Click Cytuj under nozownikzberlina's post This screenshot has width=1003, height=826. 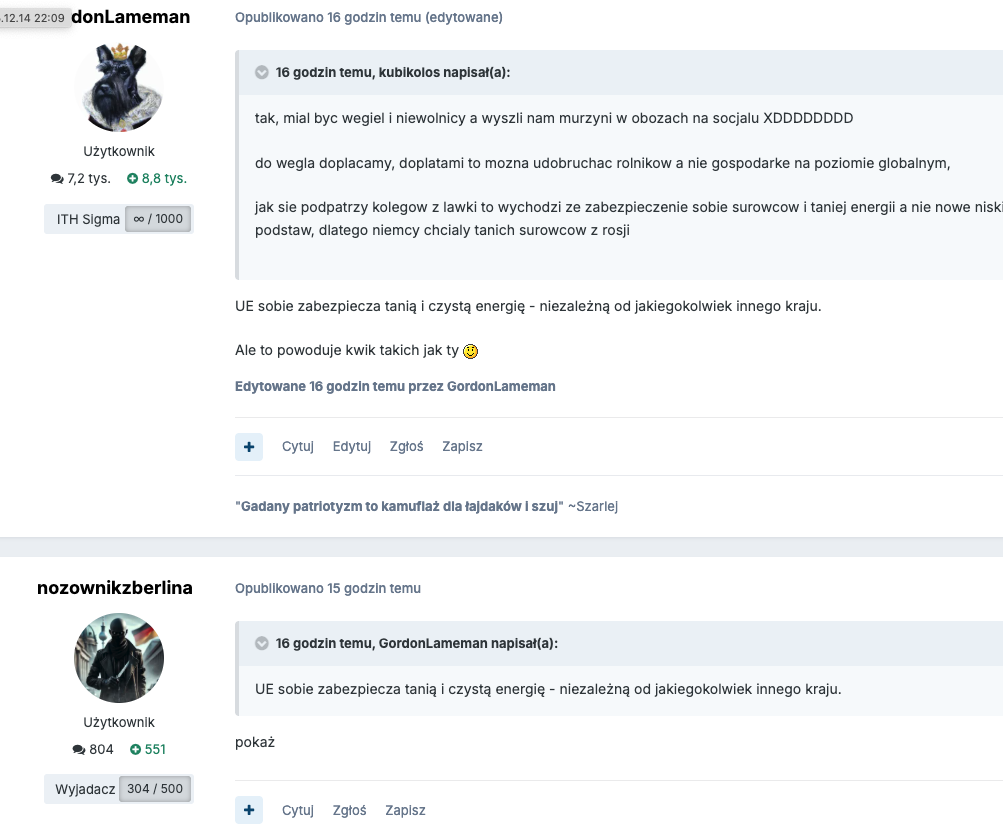pyautogui.click(x=298, y=810)
